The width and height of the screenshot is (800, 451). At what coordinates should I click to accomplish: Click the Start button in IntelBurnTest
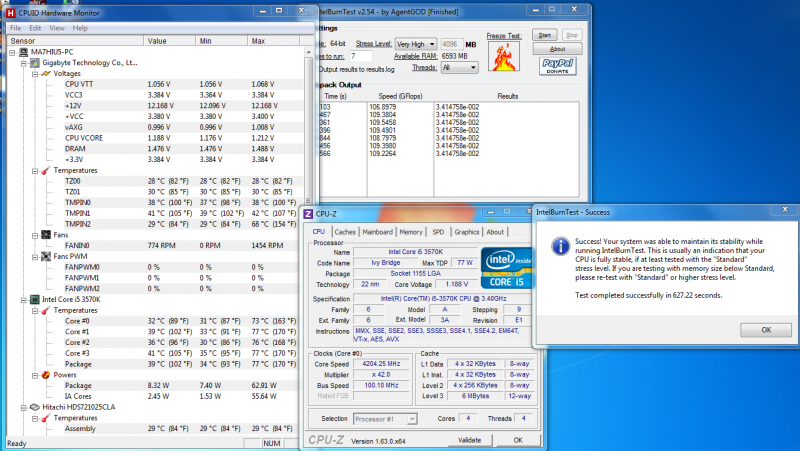coord(544,35)
